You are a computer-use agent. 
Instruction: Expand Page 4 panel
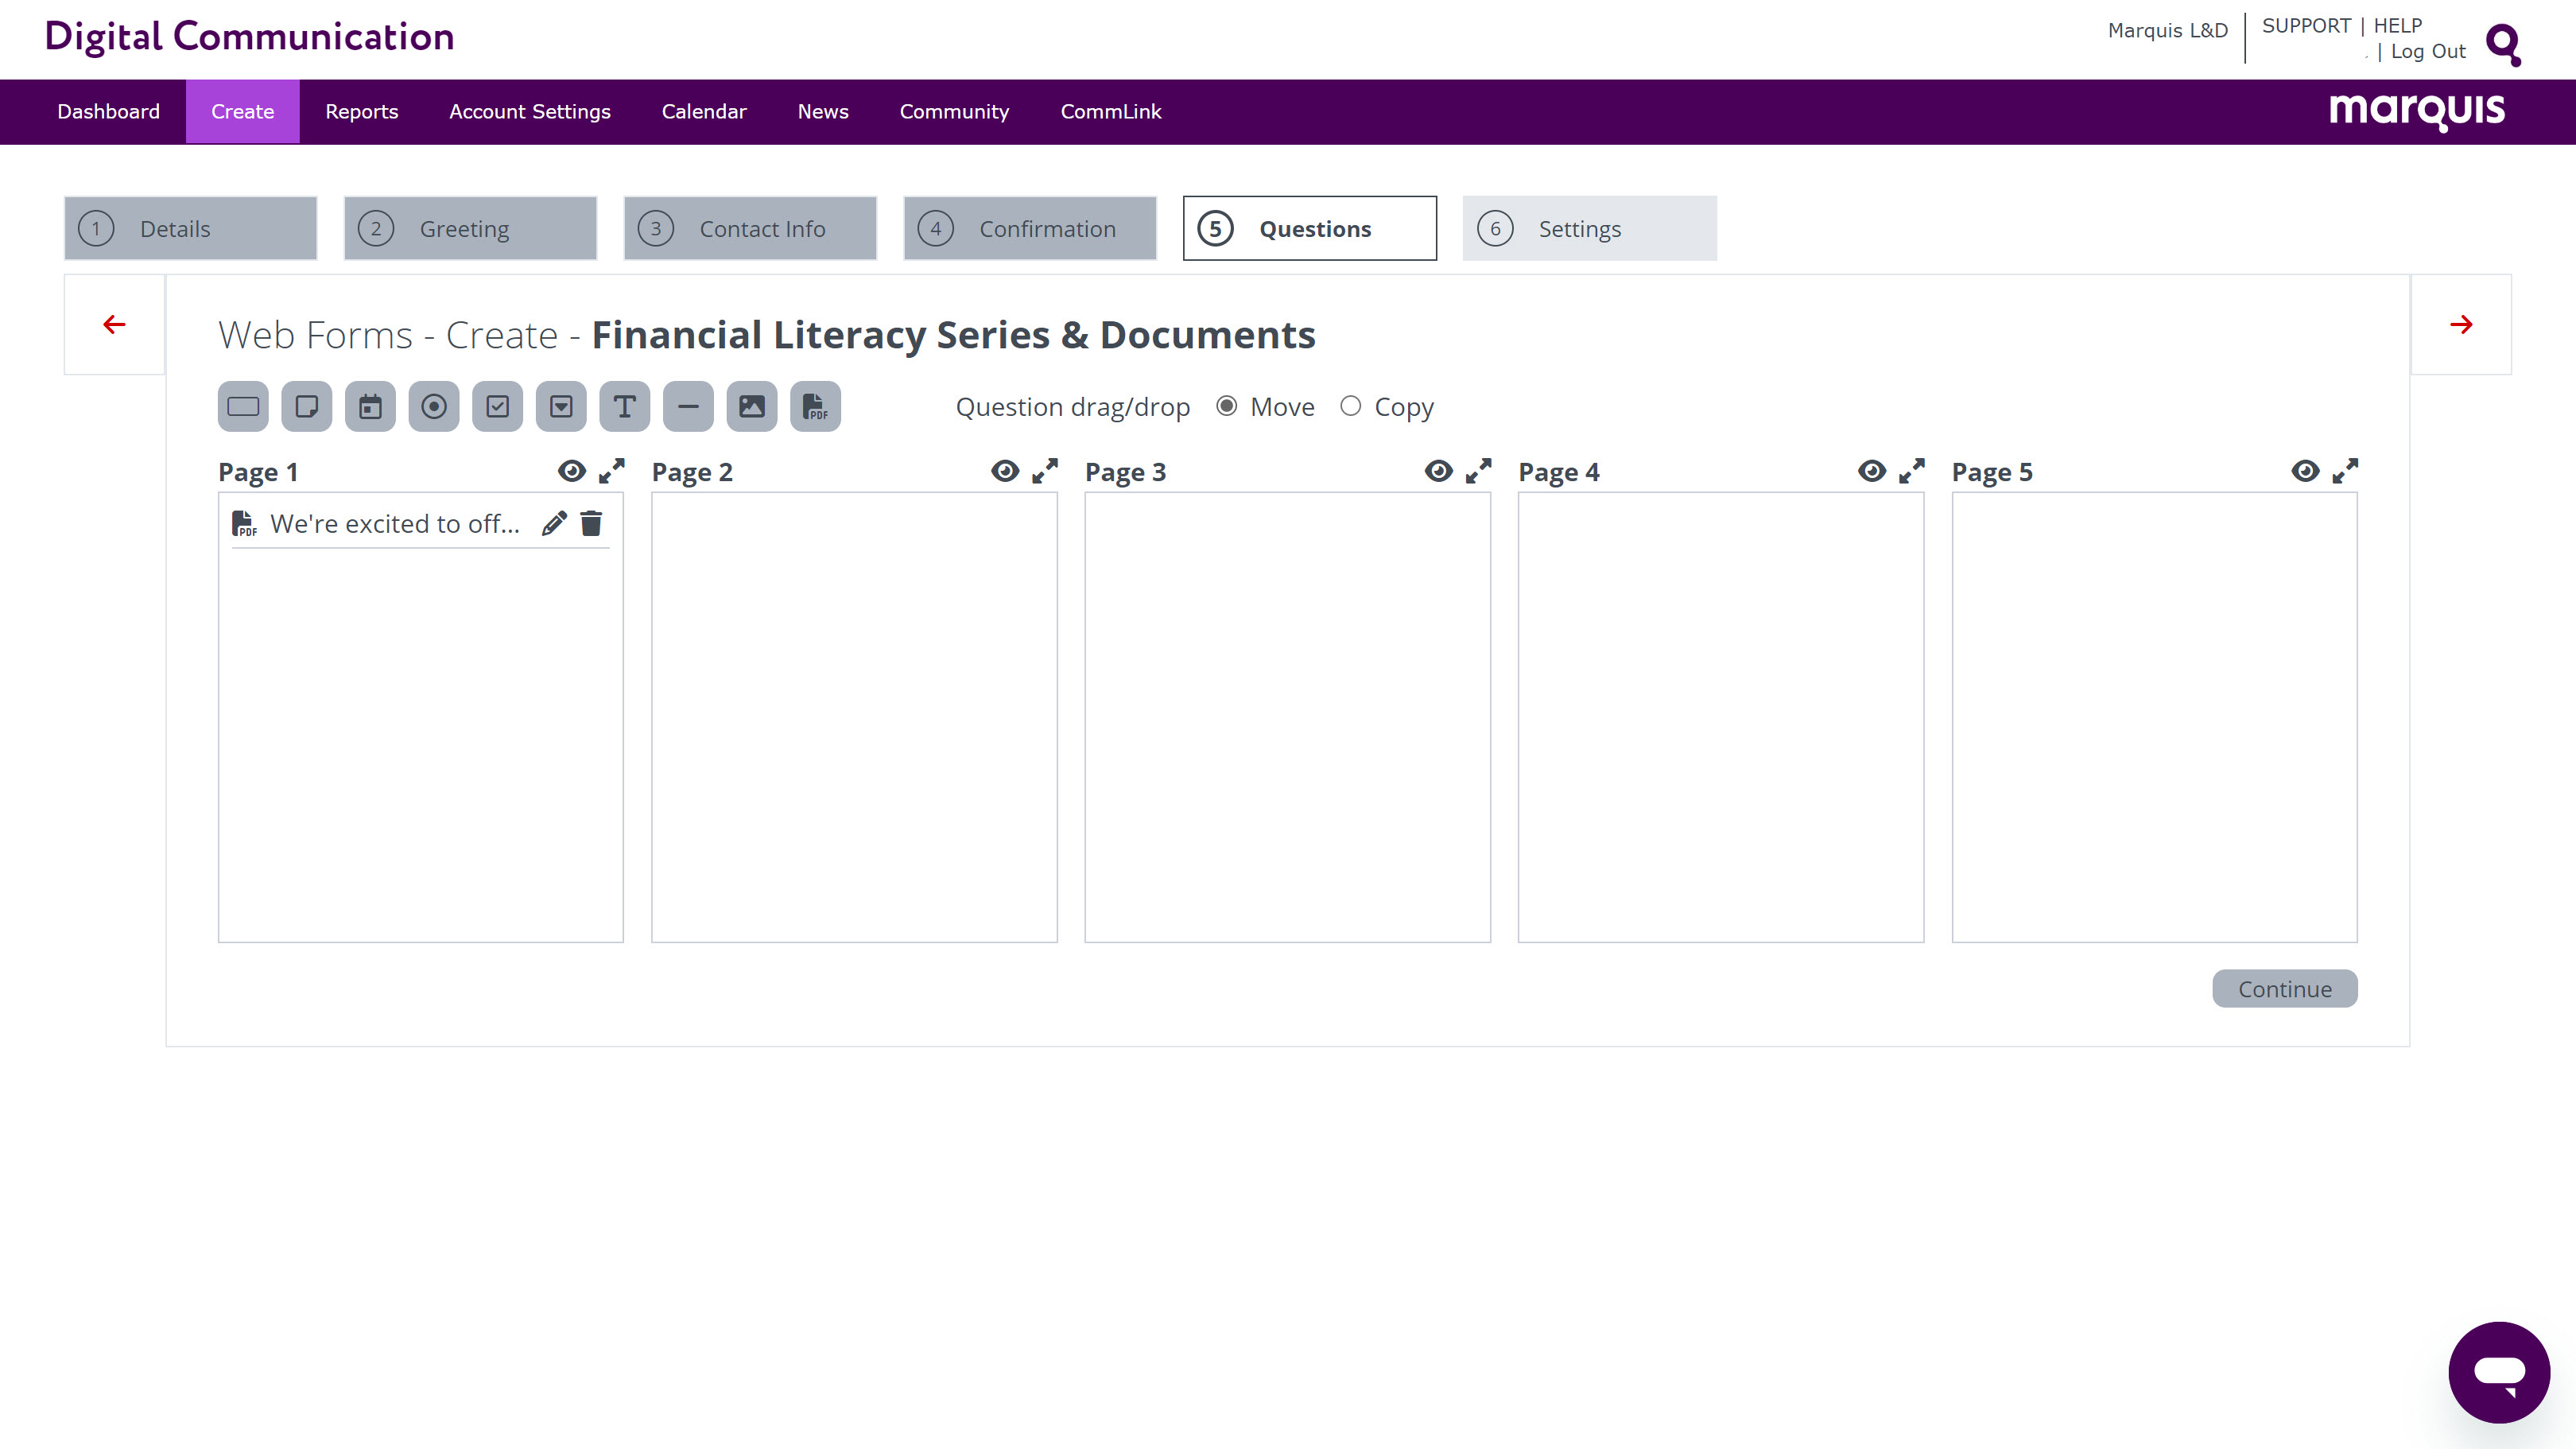pos(1912,471)
